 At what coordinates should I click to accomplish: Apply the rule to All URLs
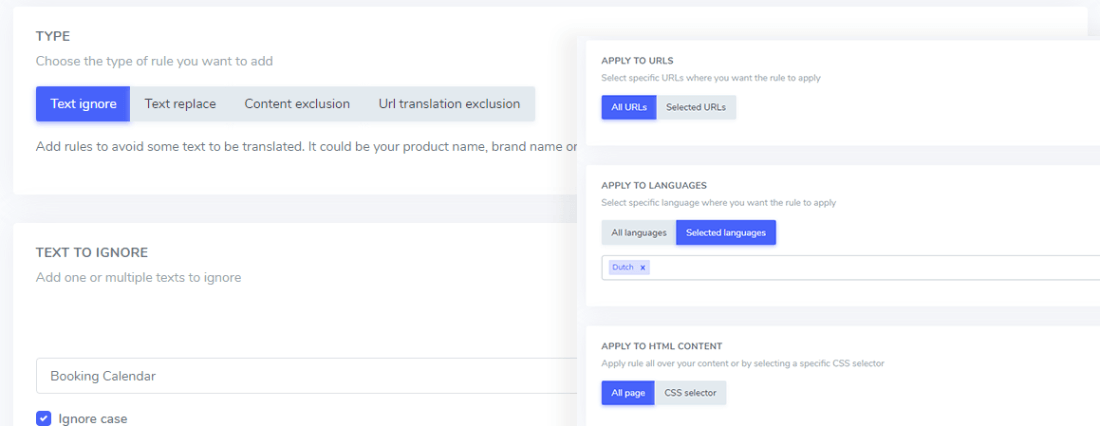628,107
